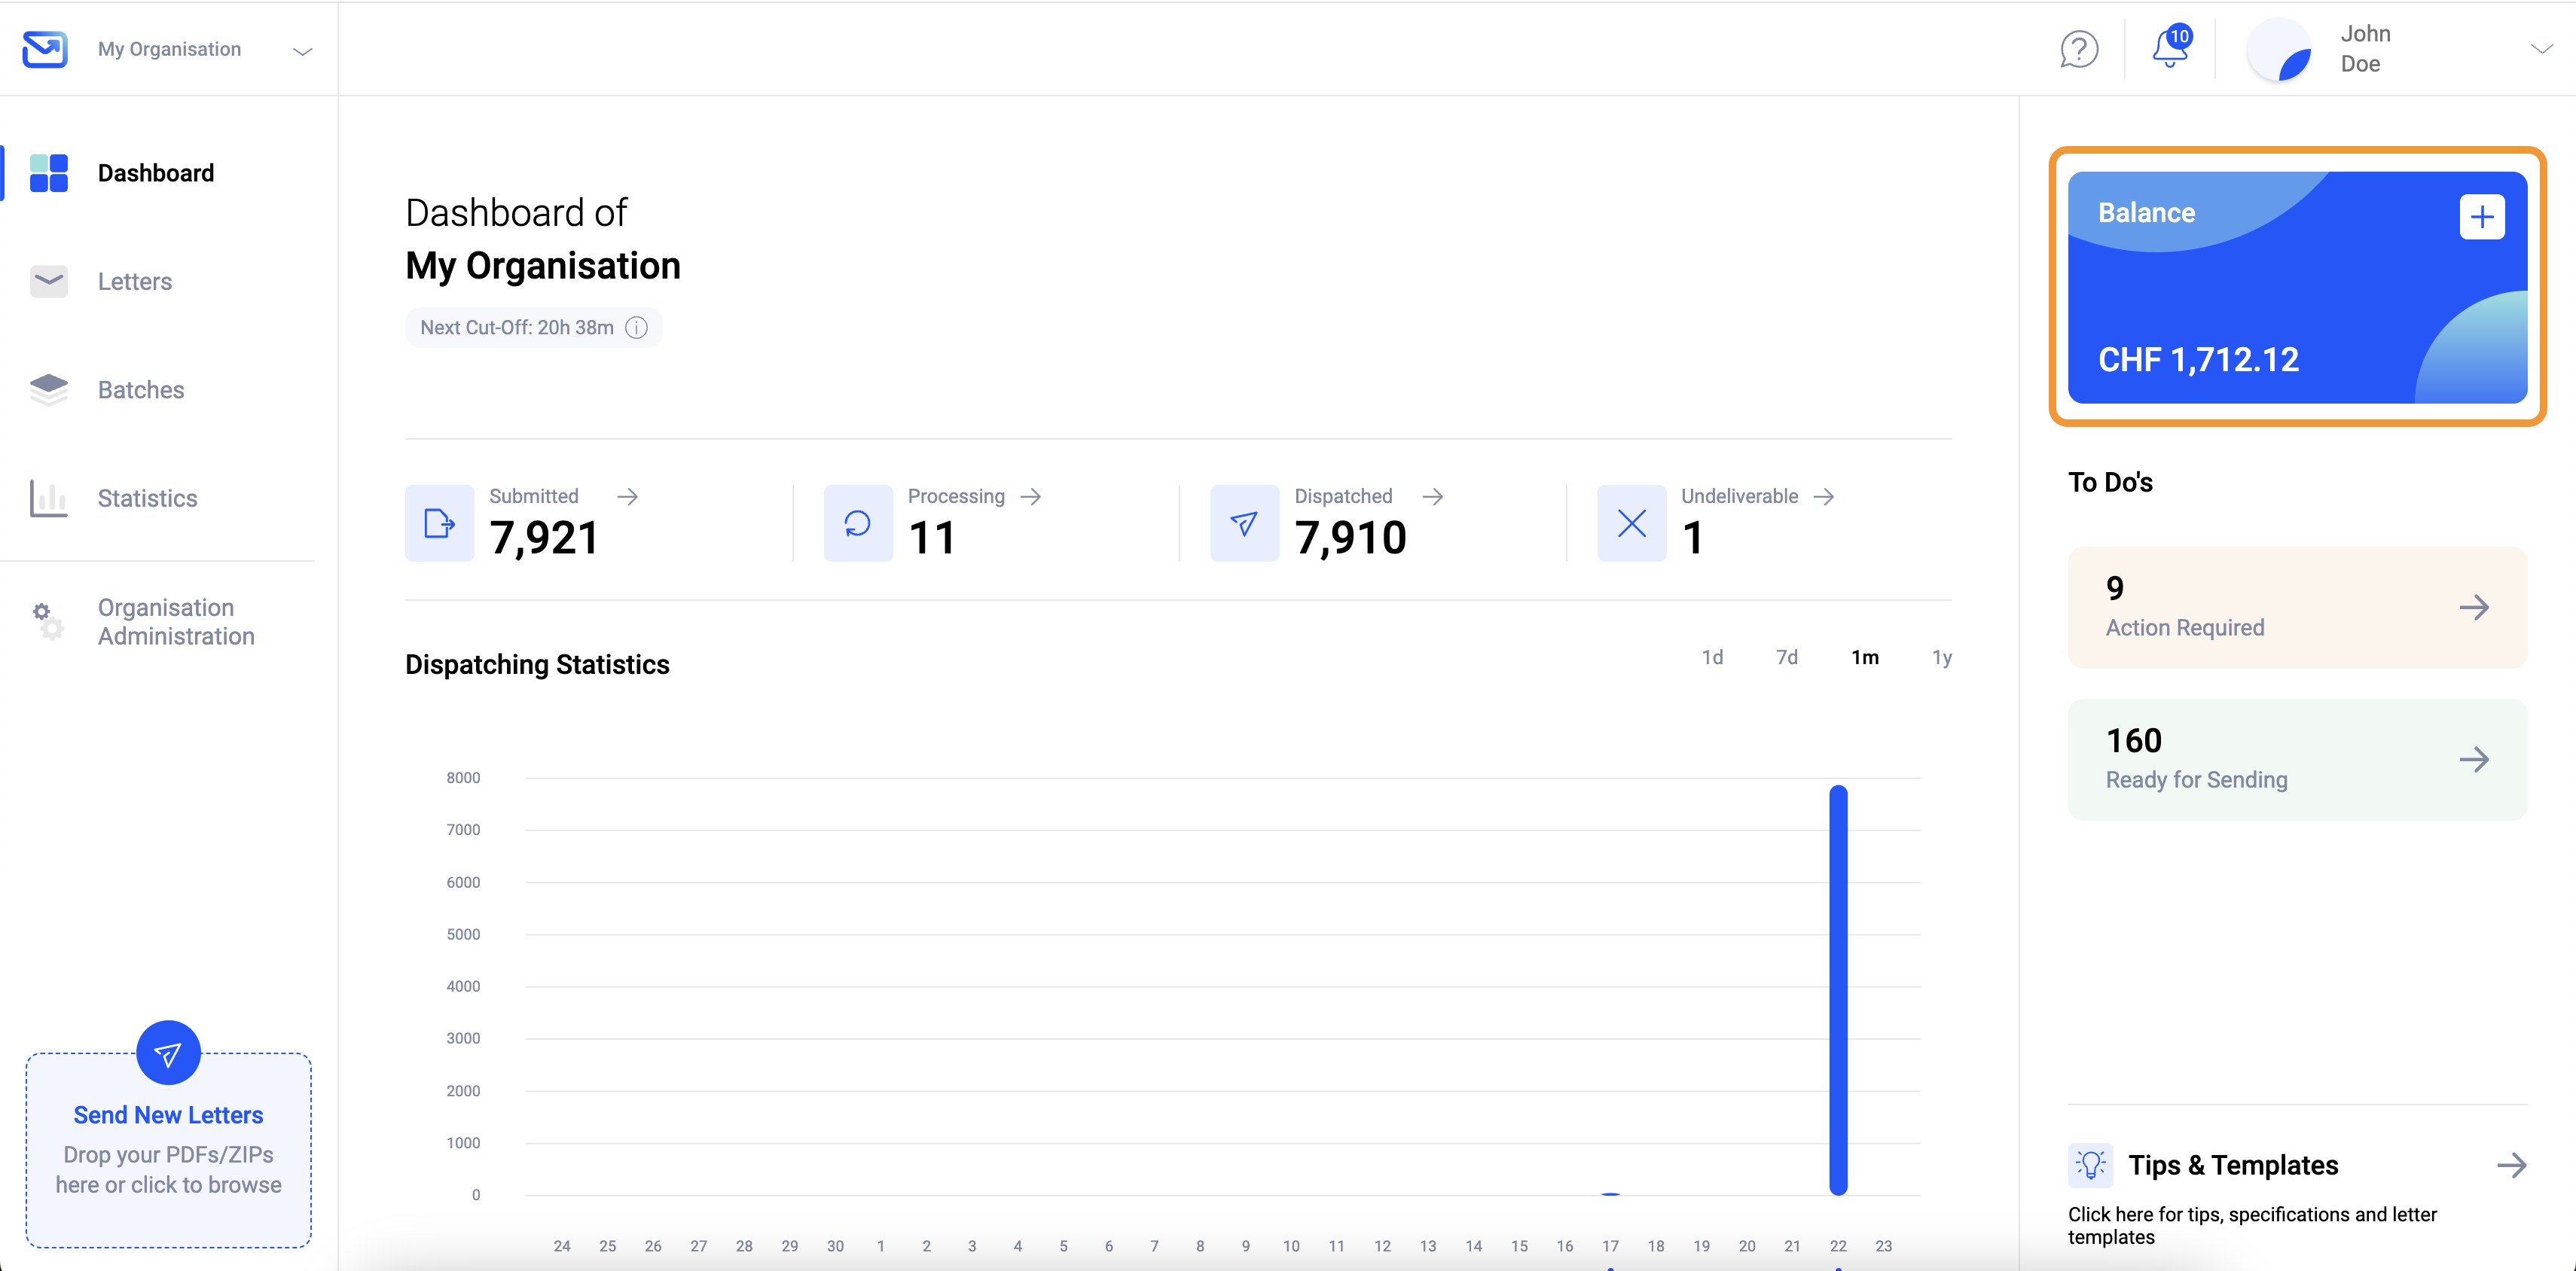Click the arrow on Action Required card
The width and height of the screenshot is (2576, 1271).
click(x=2474, y=607)
